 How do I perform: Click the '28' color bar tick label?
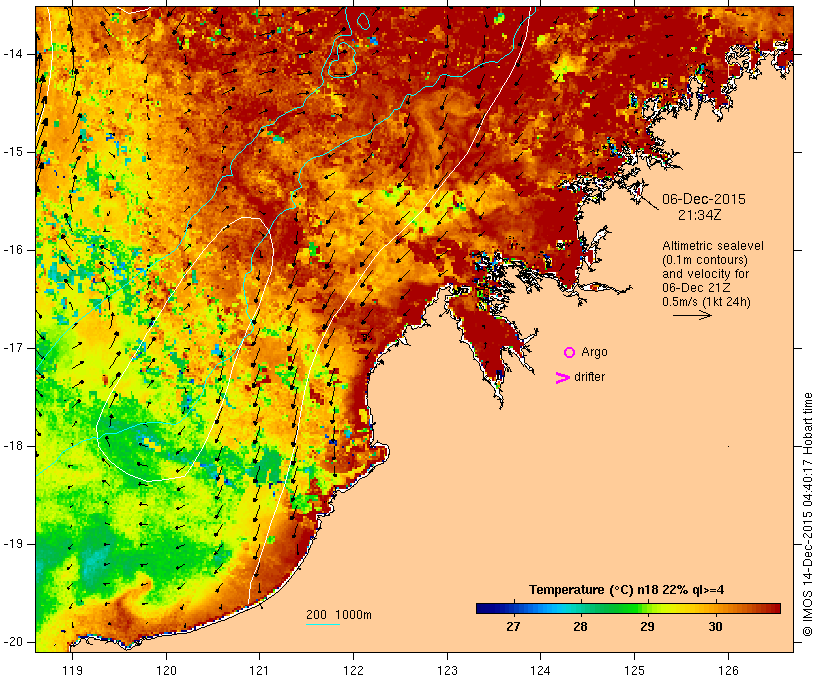(x=580, y=627)
